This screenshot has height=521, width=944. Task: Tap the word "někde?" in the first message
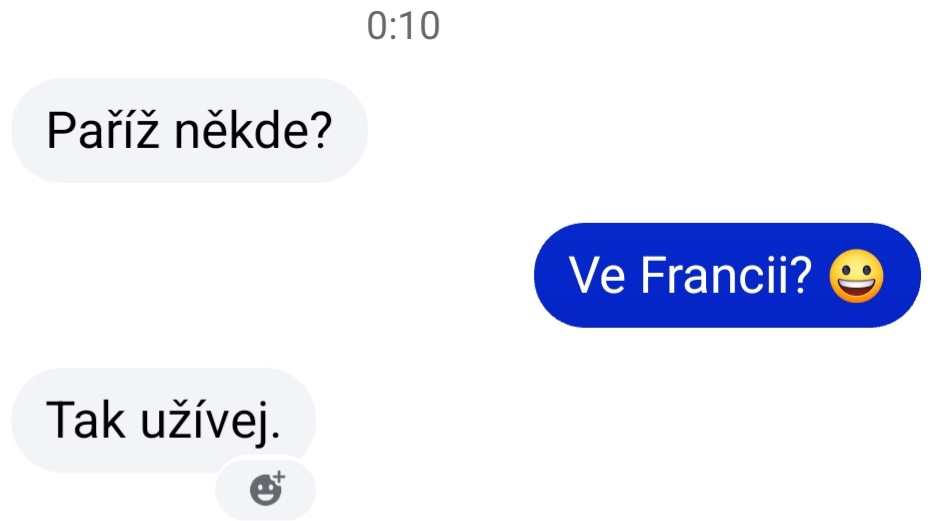tap(253, 129)
